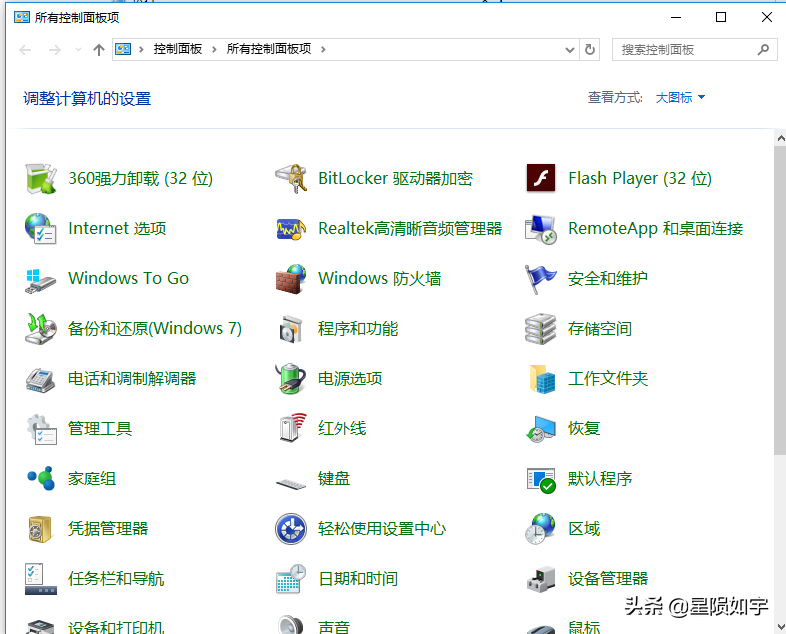Open the 360强力卸载 icon

41,178
